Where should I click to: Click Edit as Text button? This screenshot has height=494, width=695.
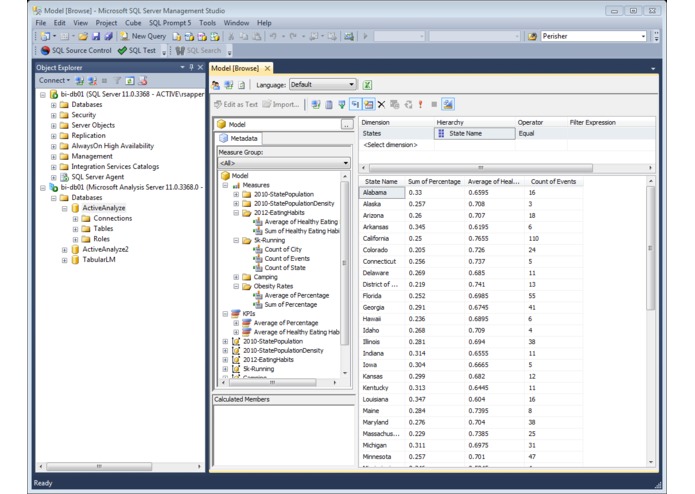click(x=236, y=105)
